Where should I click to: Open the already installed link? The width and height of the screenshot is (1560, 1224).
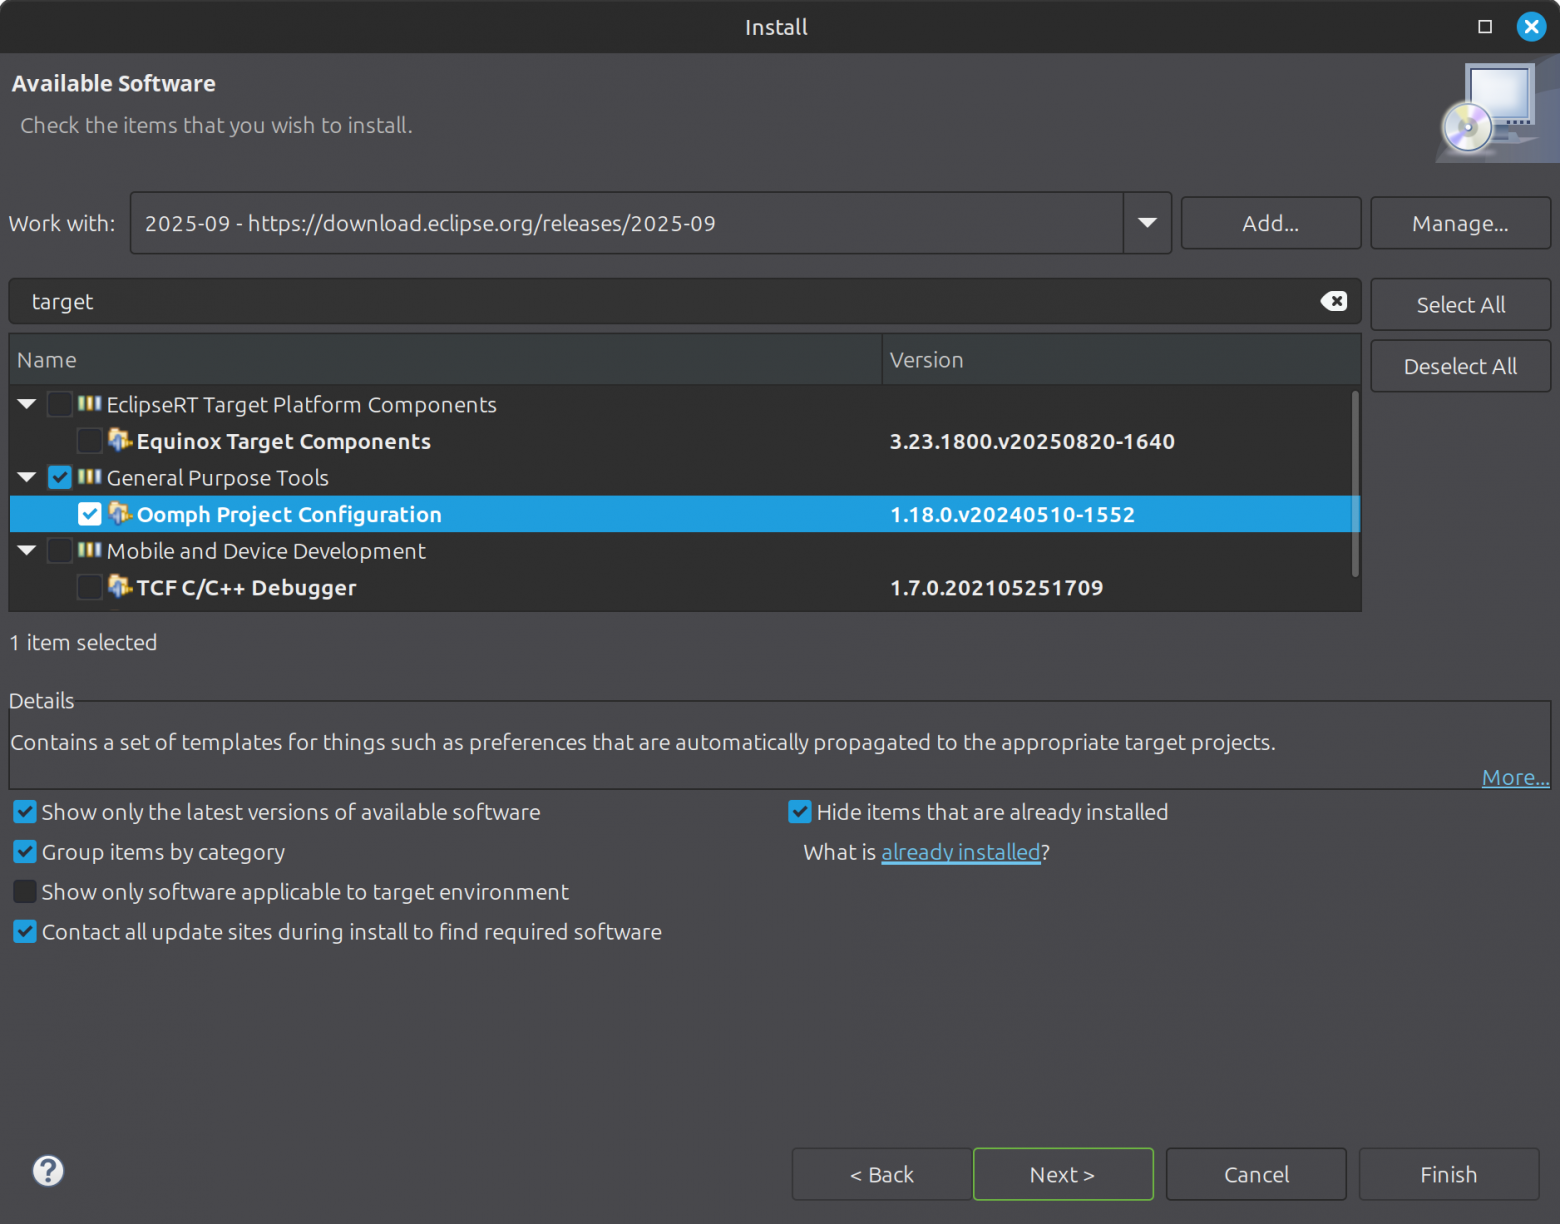click(x=960, y=852)
